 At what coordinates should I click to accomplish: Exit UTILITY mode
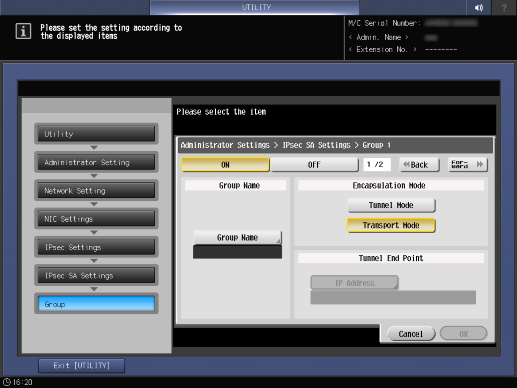click(82, 366)
